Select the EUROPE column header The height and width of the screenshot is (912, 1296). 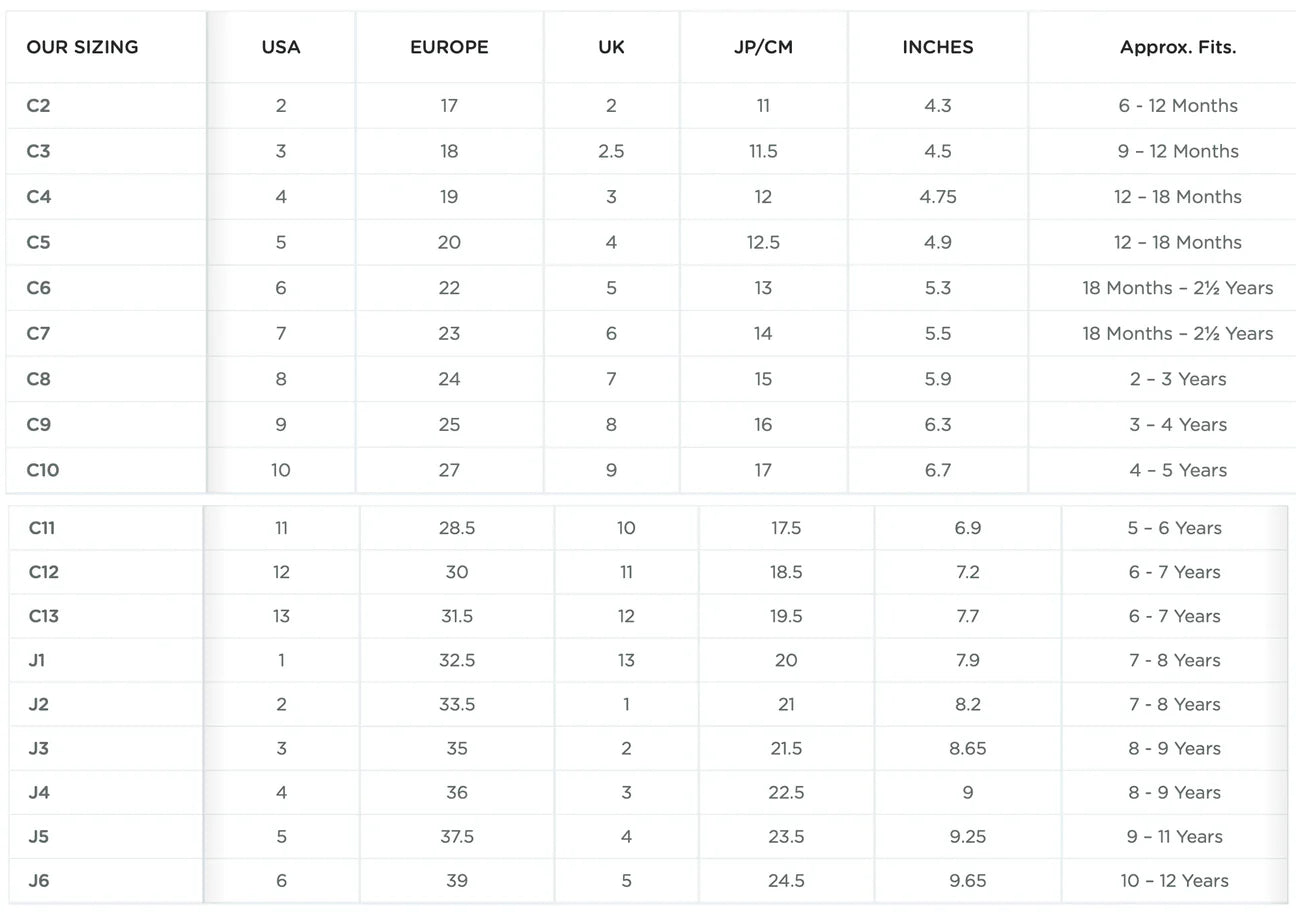click(x=449, y=47)
